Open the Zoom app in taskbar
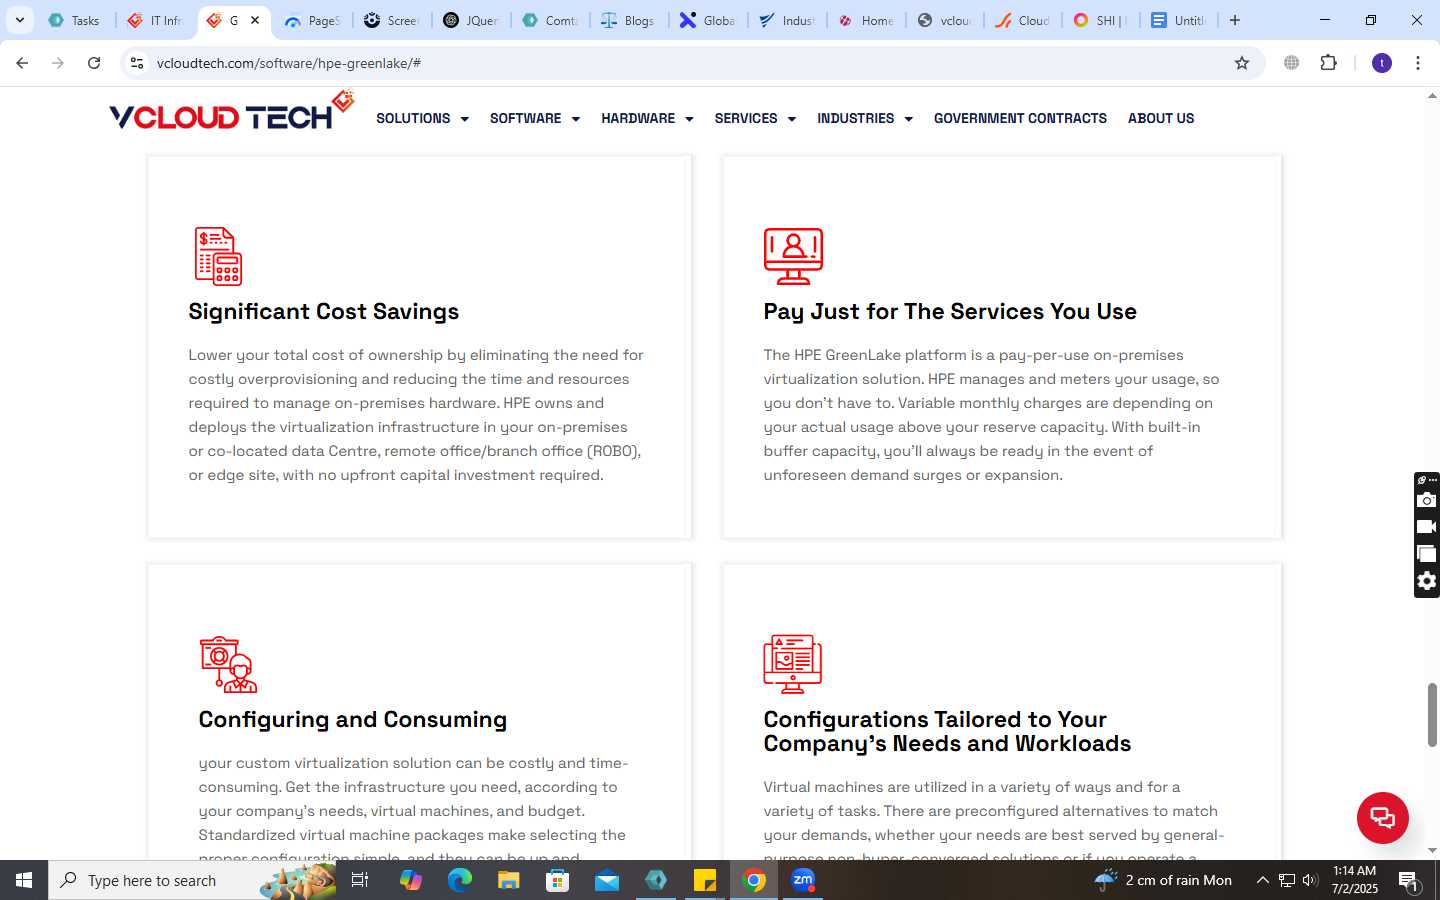Viewport: 1440px width, 900px height. (x=803, y=880)
